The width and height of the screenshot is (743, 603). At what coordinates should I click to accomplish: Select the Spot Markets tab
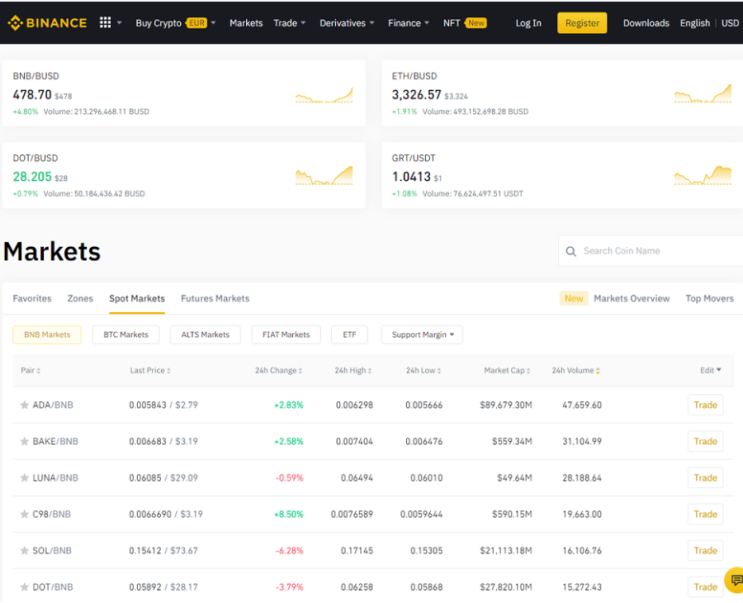[137, 298]
